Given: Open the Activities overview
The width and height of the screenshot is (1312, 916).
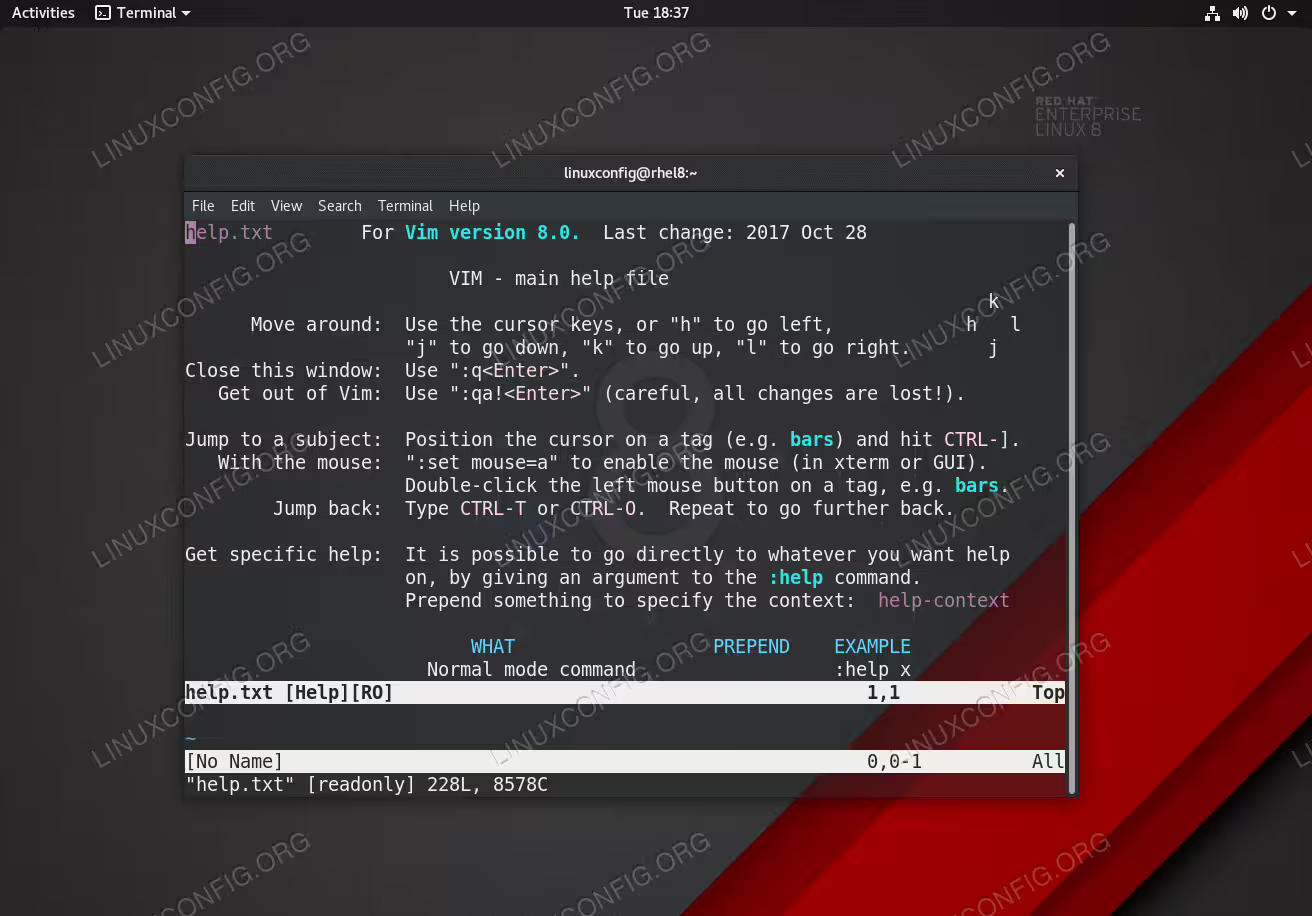Looking at the screenshot, I should [43, 13].
